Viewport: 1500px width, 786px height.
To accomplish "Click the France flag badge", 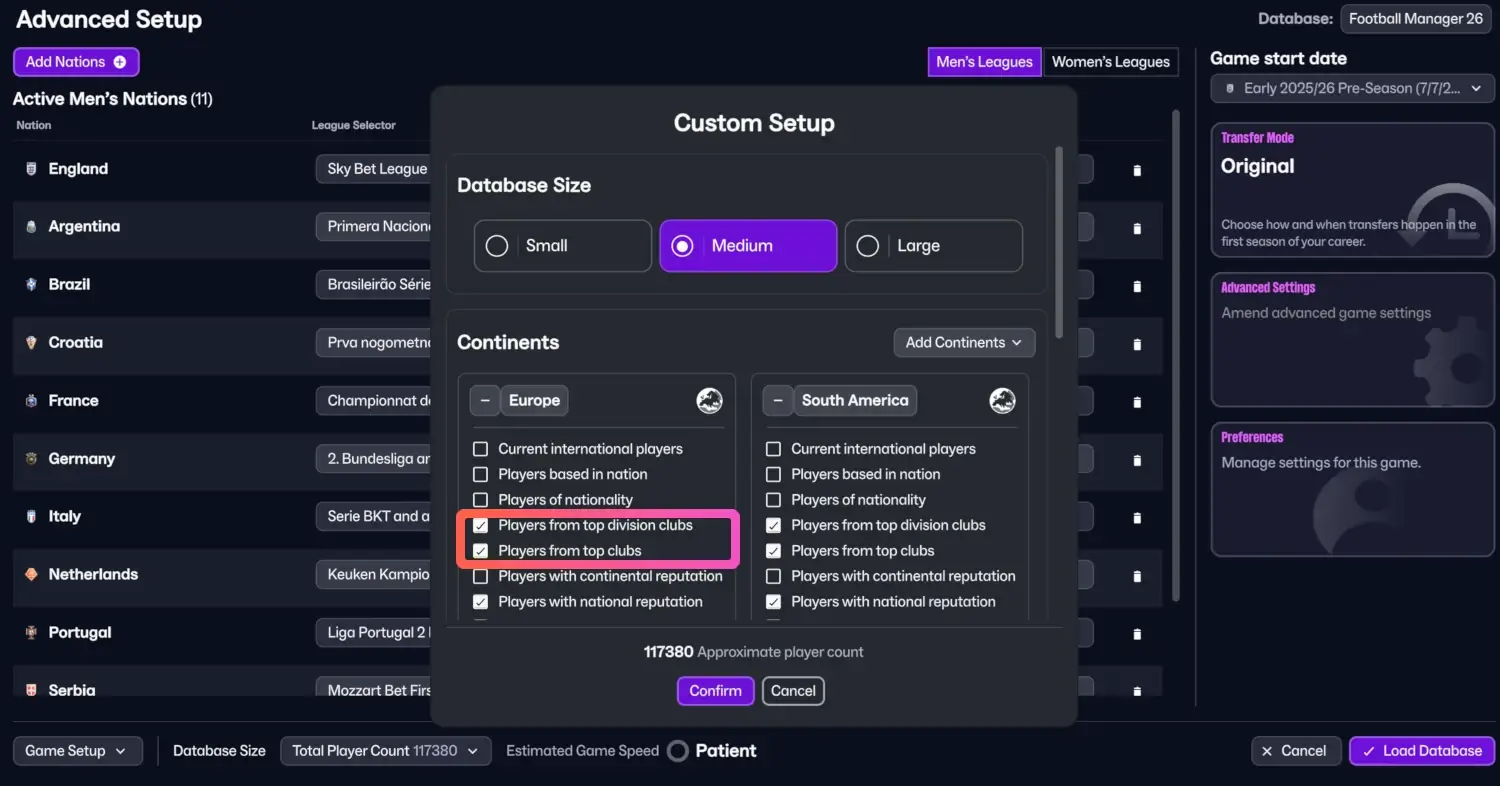I will click(x=31, y=401).
